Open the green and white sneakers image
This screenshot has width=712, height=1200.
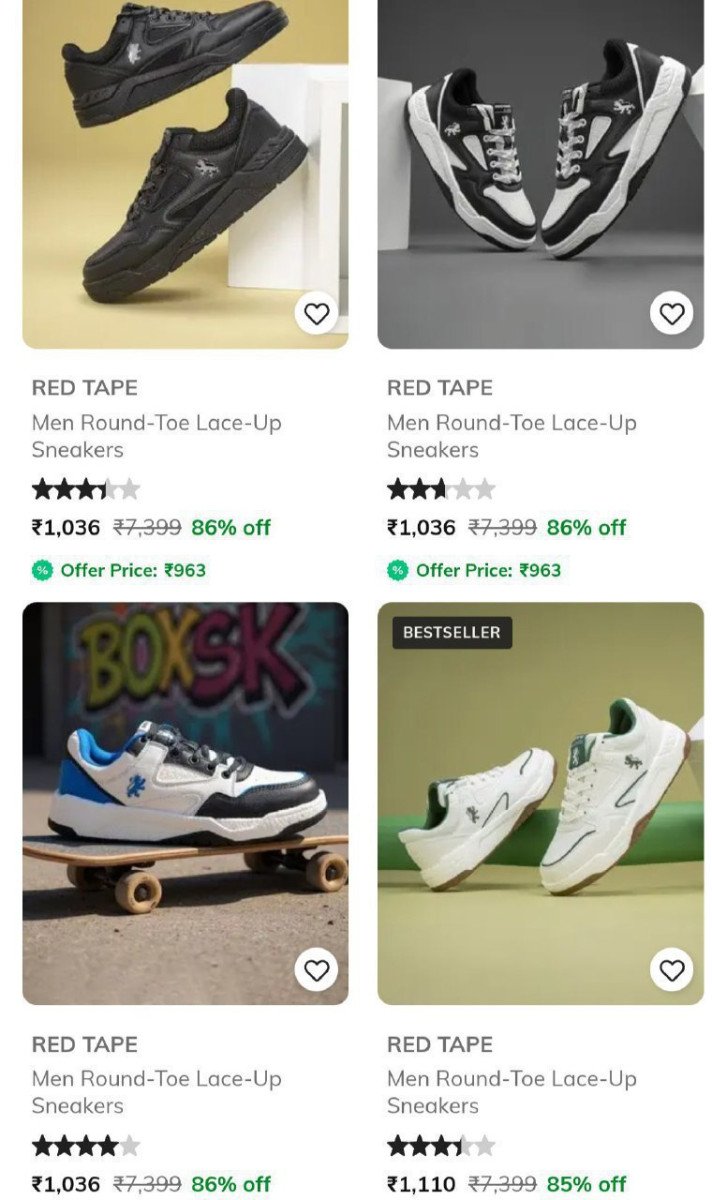pyautogui.click(x=540, y=800)
